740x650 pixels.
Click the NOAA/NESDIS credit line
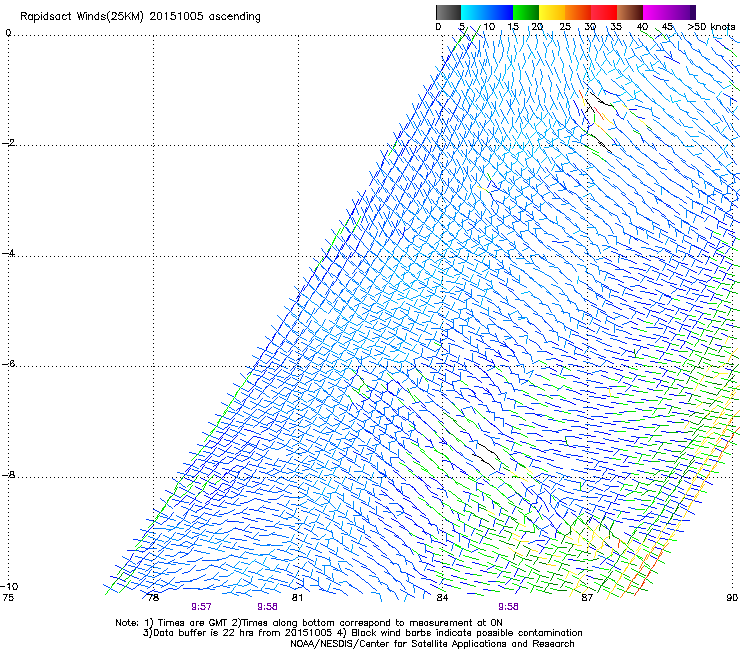(432, 644)
